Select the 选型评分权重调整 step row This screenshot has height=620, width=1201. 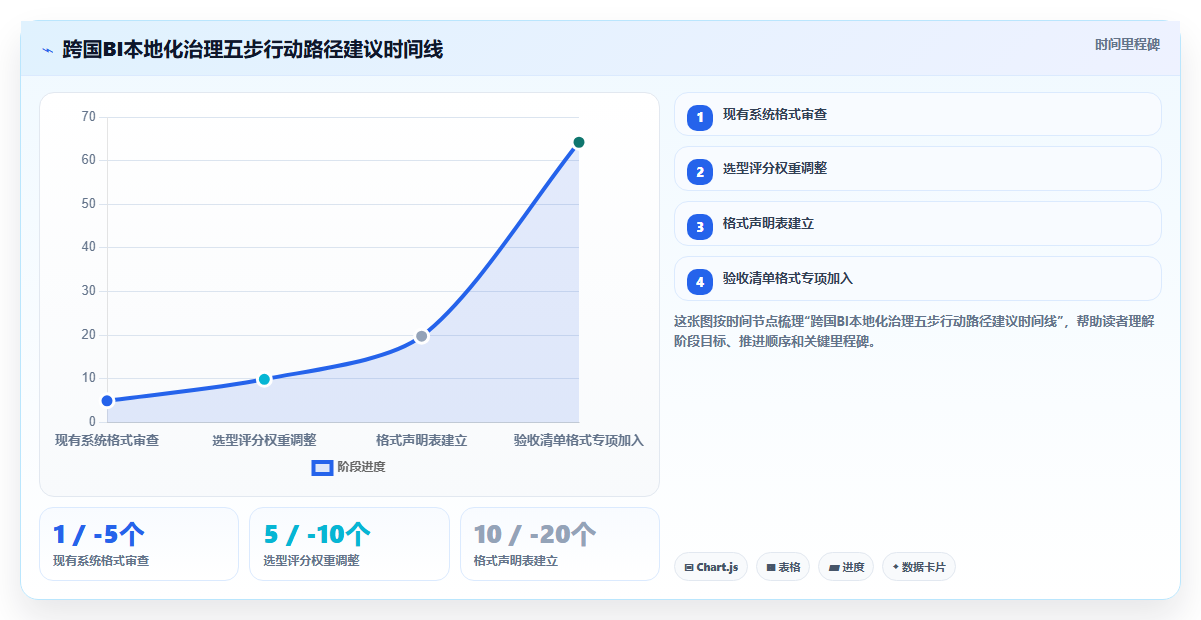coord(918,169)
